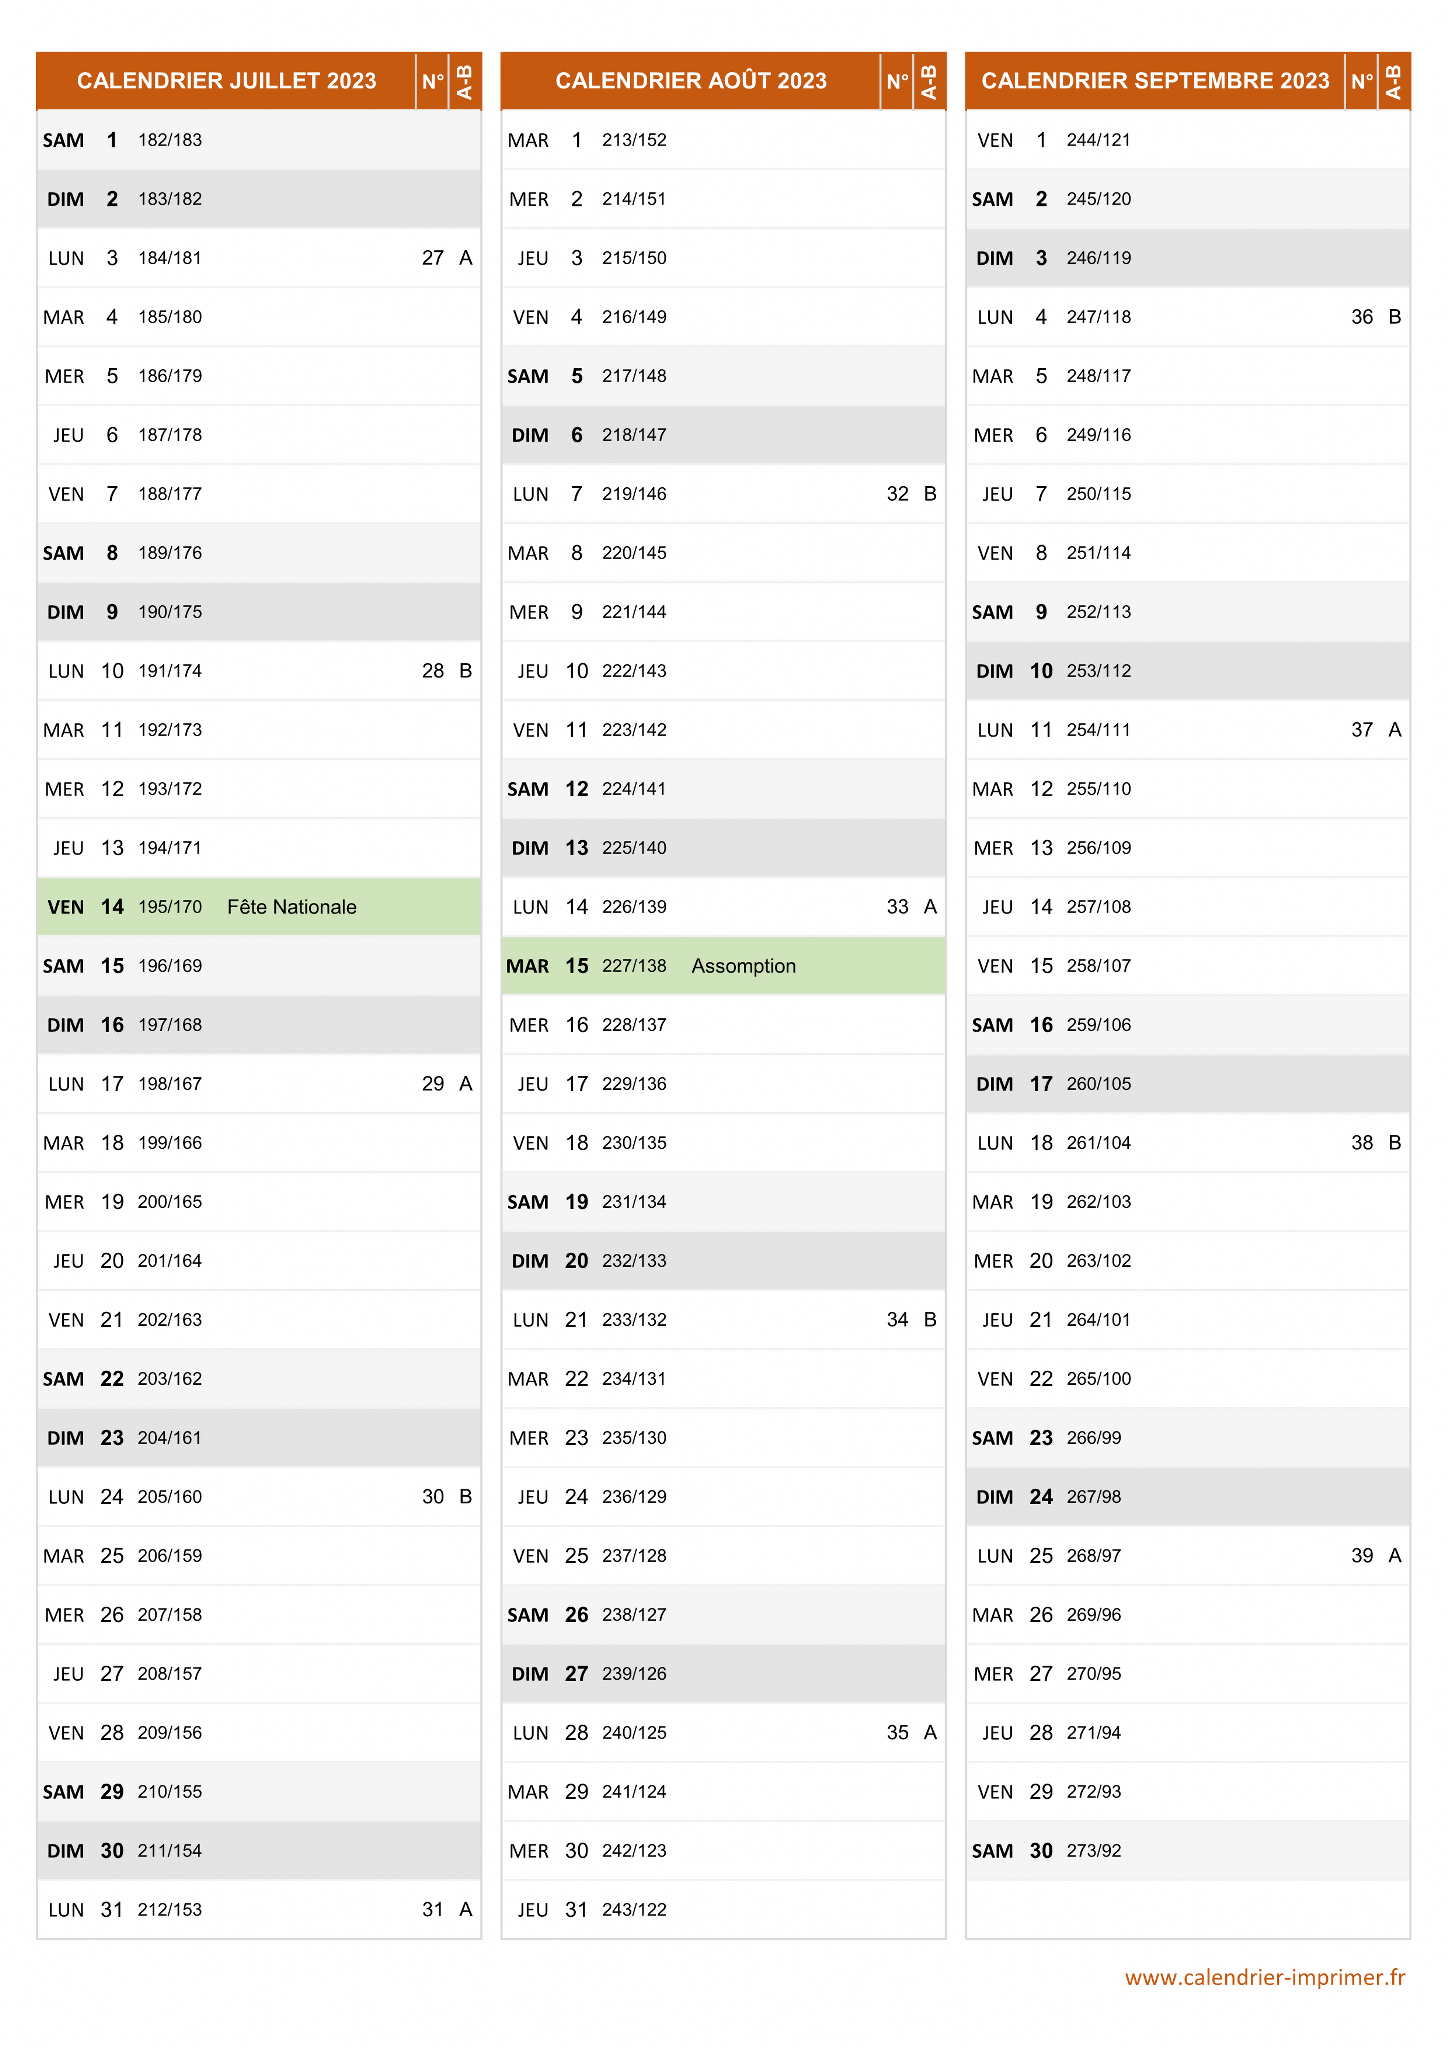Click the N° column header in the August calendar
Screen dimensions: 1448x2048
pyautogui.click(x=898, y=81)
